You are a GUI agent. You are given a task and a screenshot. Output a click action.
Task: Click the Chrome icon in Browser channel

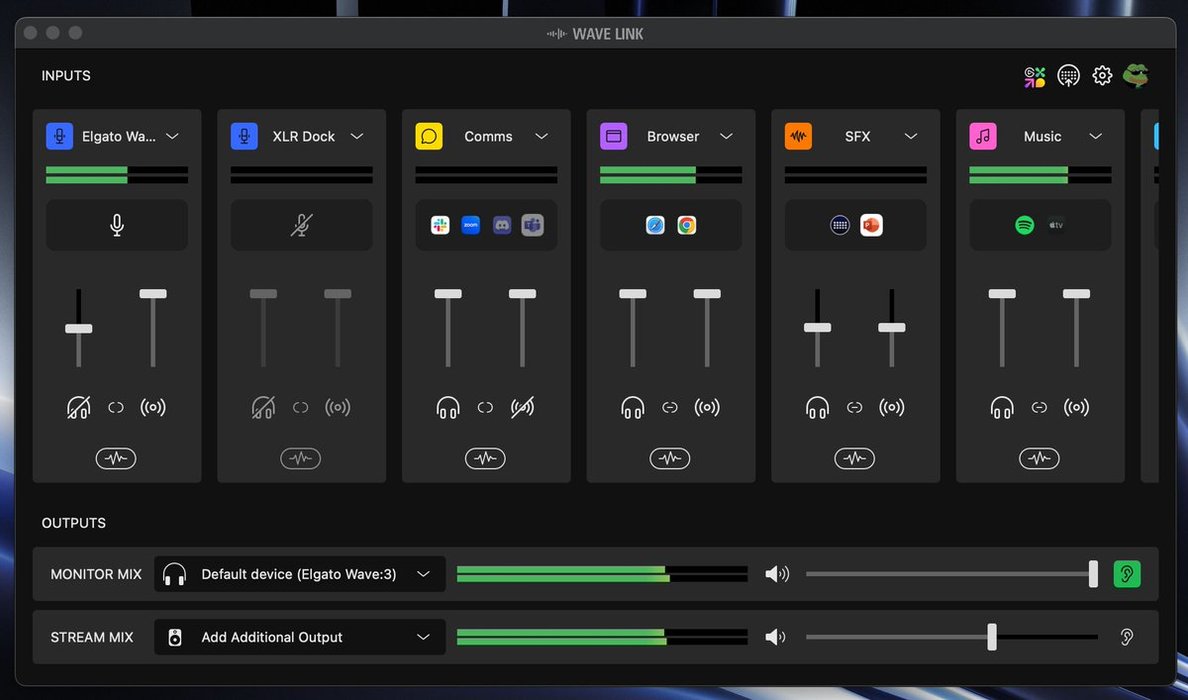pos(687,225)
